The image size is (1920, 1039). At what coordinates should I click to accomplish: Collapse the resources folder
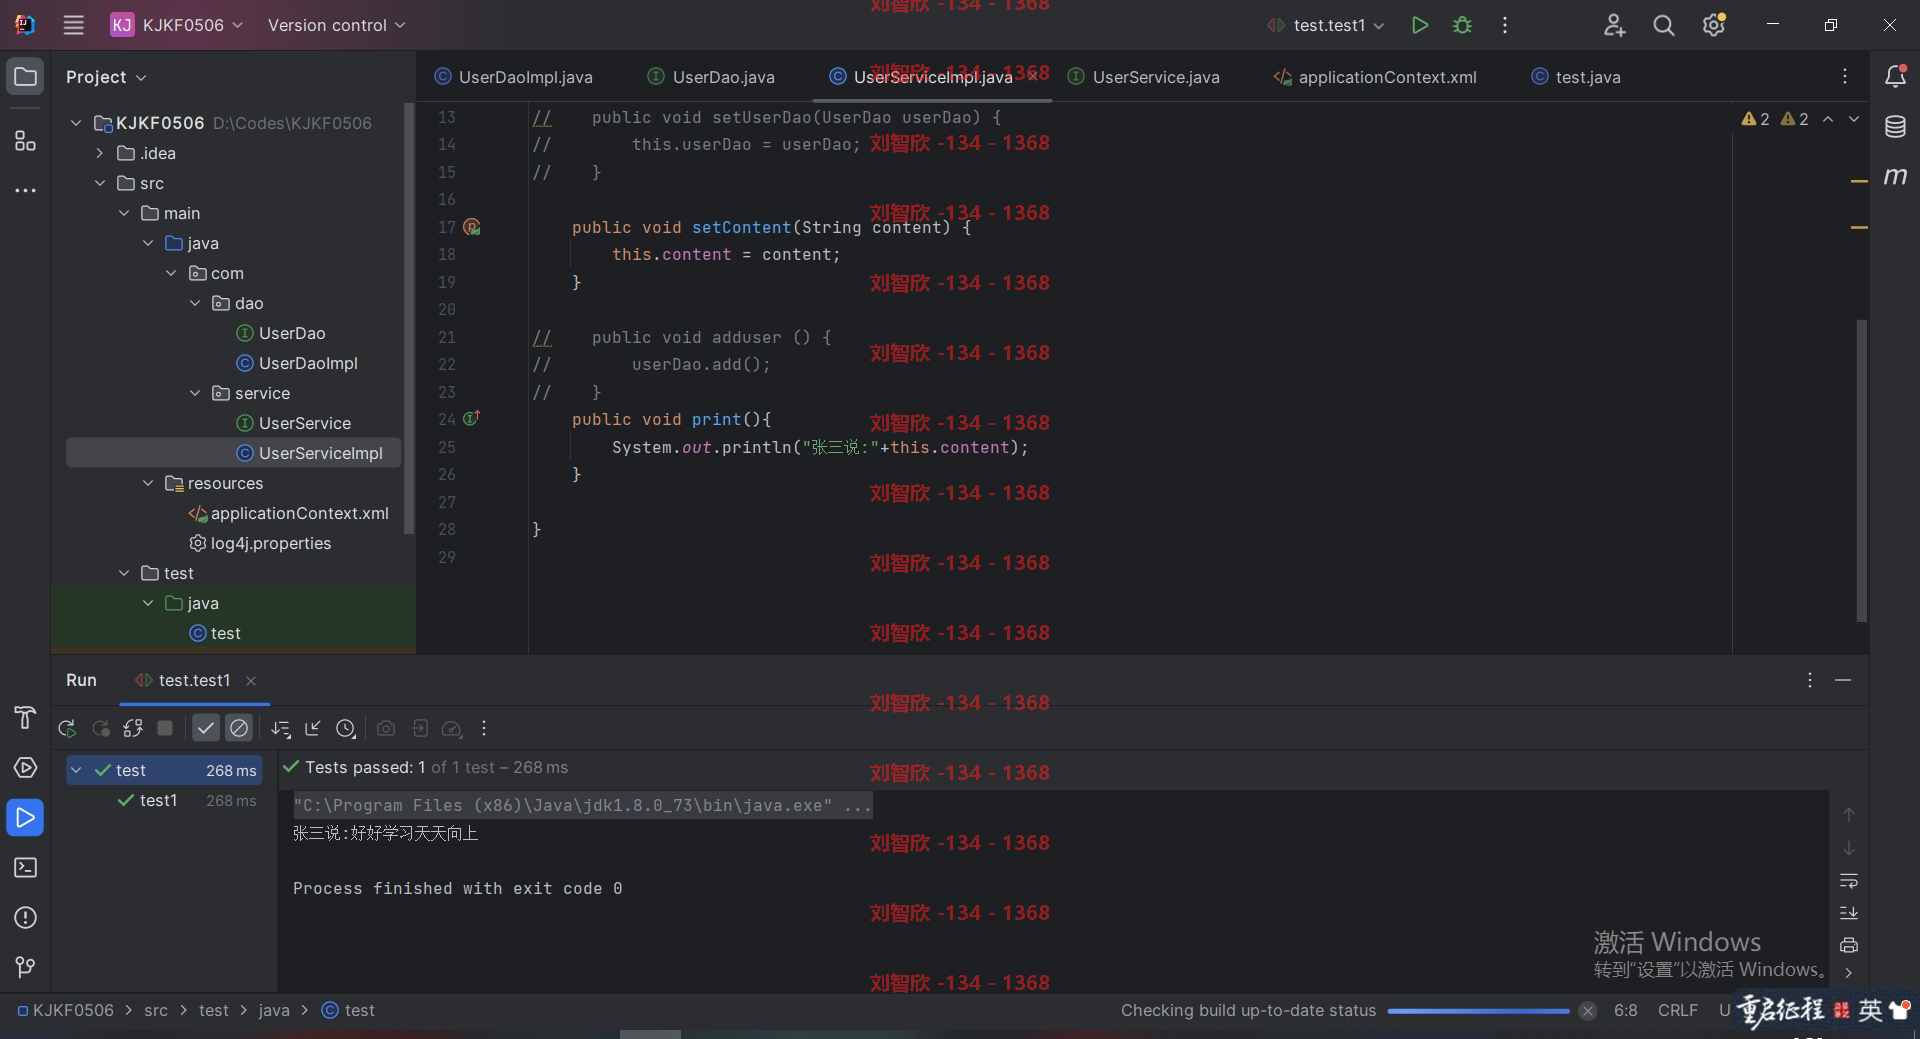(148, 483)
